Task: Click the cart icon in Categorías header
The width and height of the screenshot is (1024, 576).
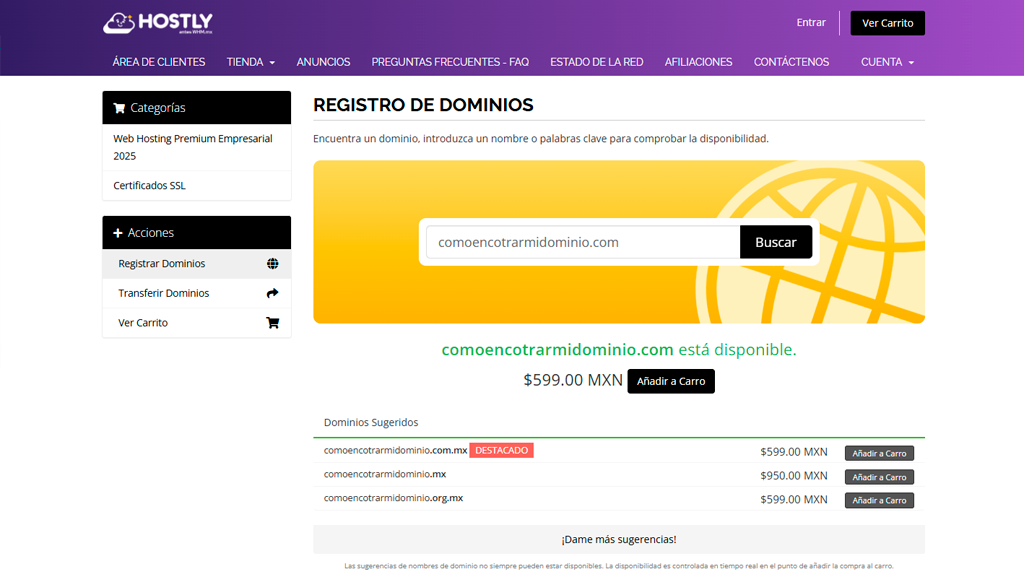Action: tap(119, 108)
